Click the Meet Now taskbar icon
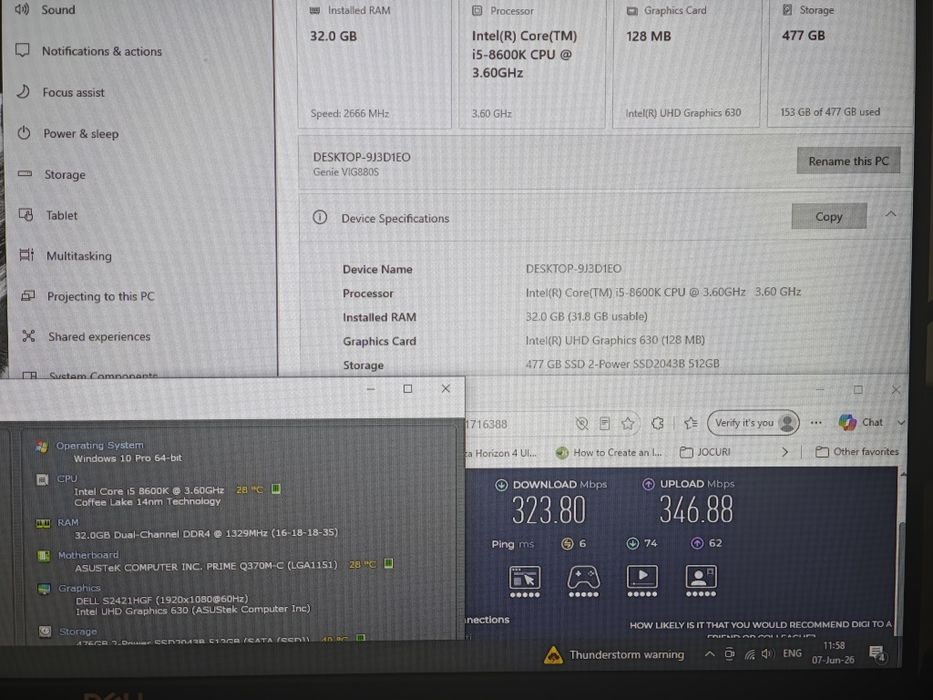Viewport: 933px width, 700px height. [x=729, y=654]
